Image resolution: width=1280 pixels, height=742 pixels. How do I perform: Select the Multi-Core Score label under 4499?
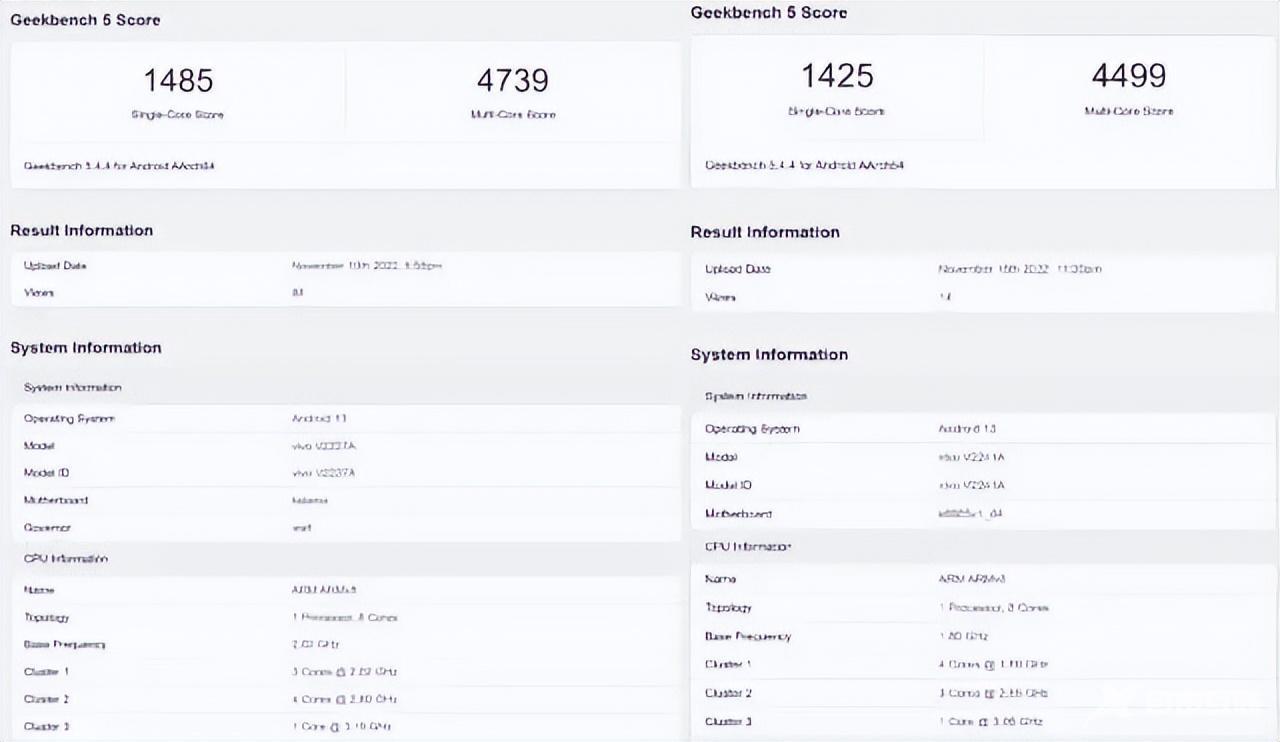(1129, 112)
